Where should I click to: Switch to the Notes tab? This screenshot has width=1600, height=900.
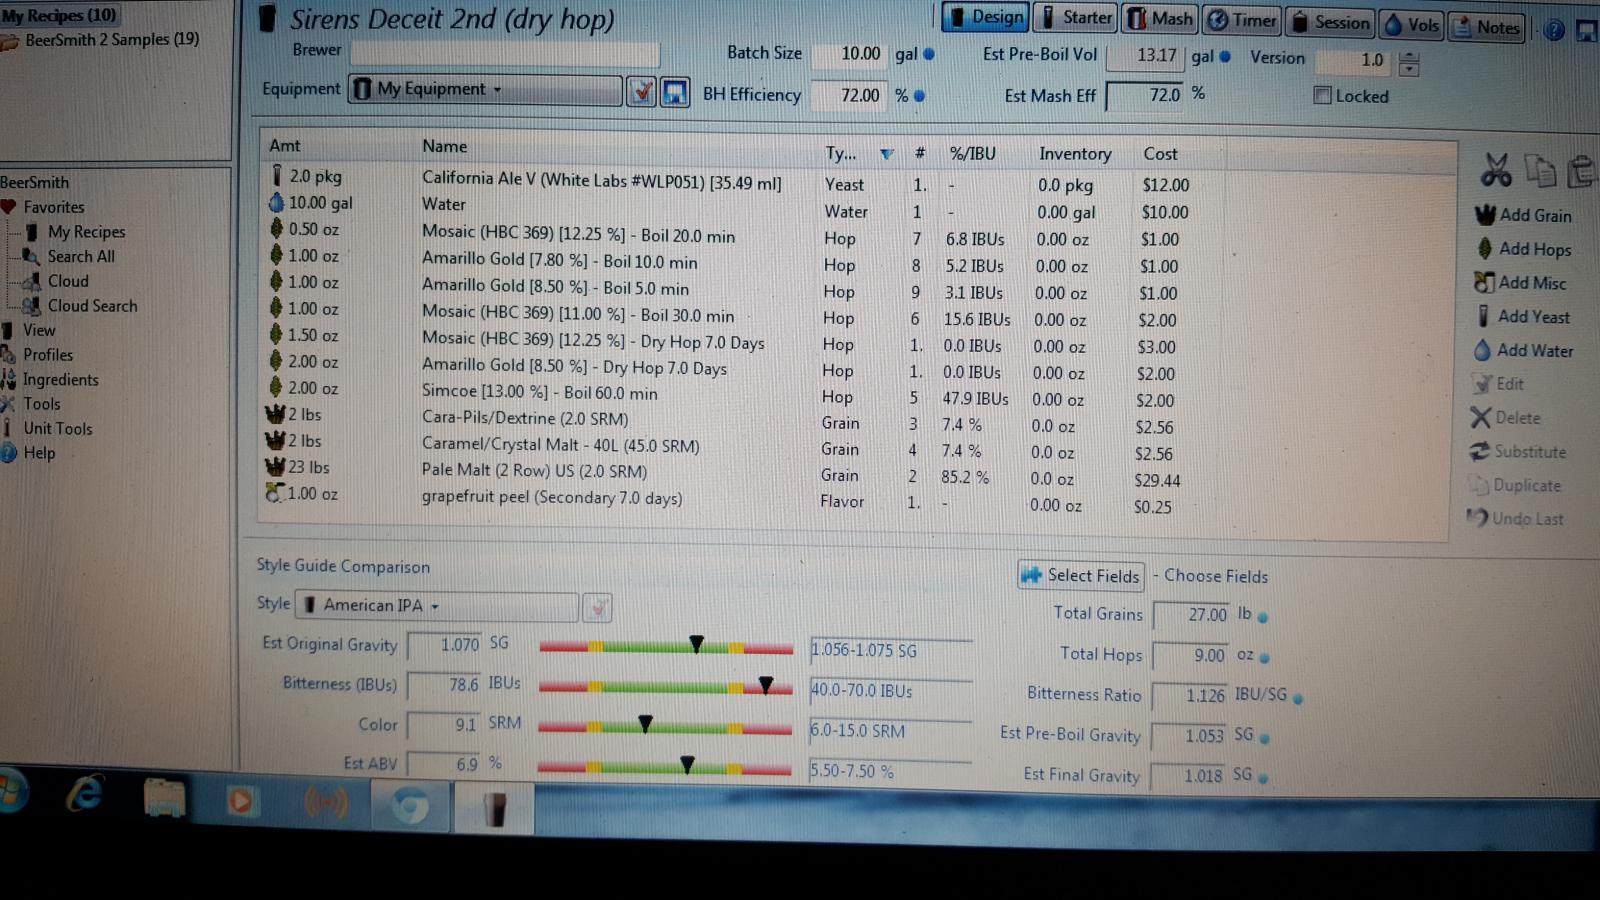click(1486, 27)
